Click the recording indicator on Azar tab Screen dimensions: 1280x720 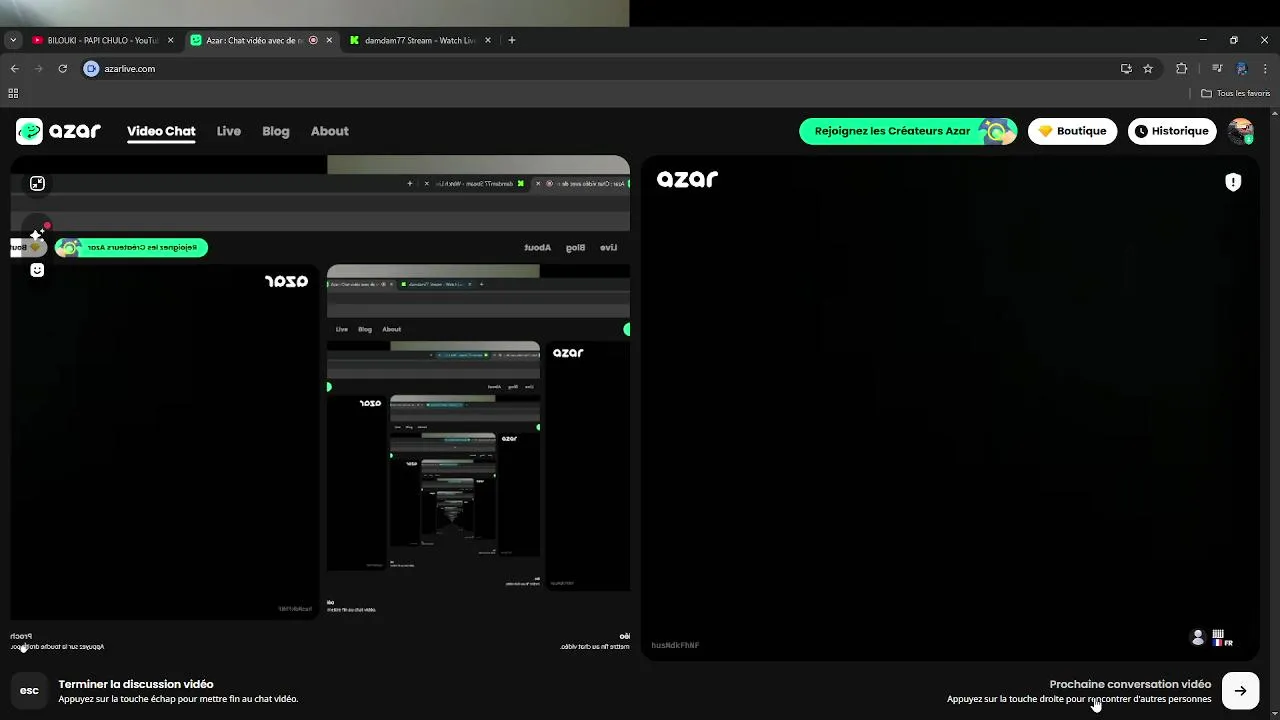pos(313,40)
